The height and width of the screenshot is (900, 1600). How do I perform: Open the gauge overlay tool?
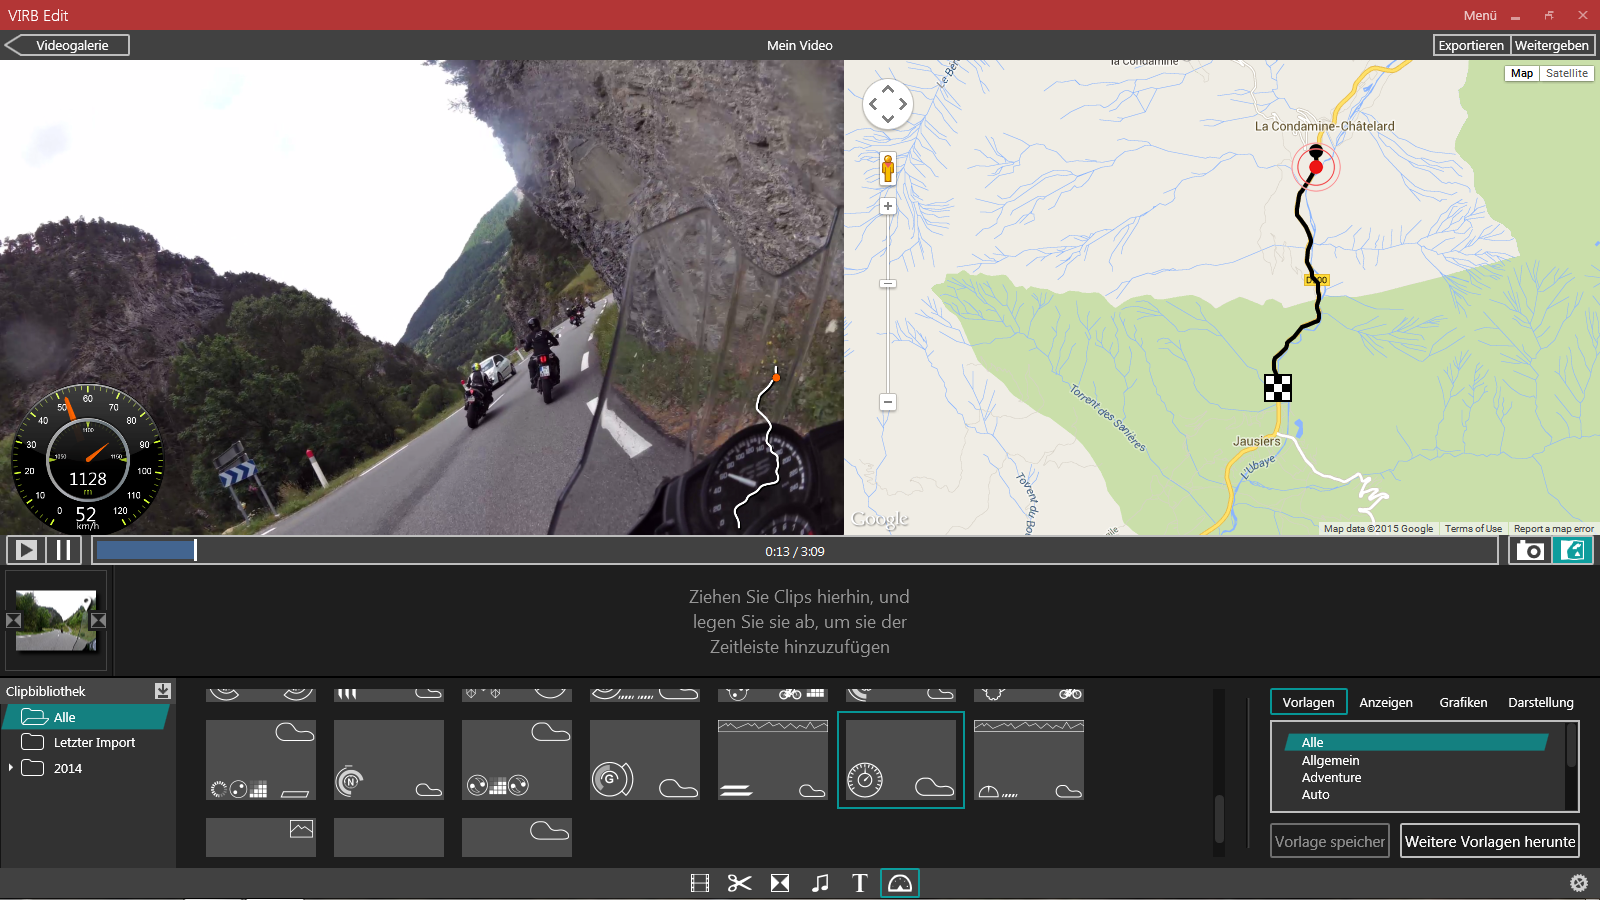point(900,883)
